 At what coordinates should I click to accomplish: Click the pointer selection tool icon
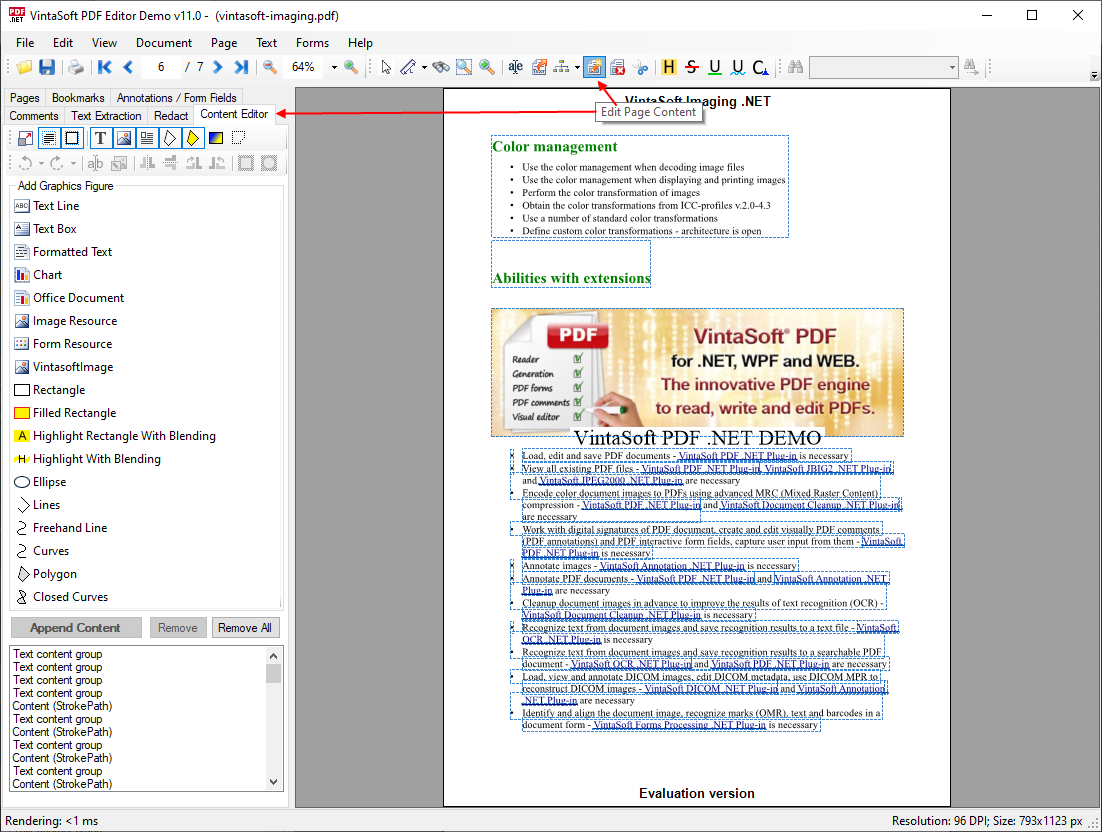pos(387,67)
